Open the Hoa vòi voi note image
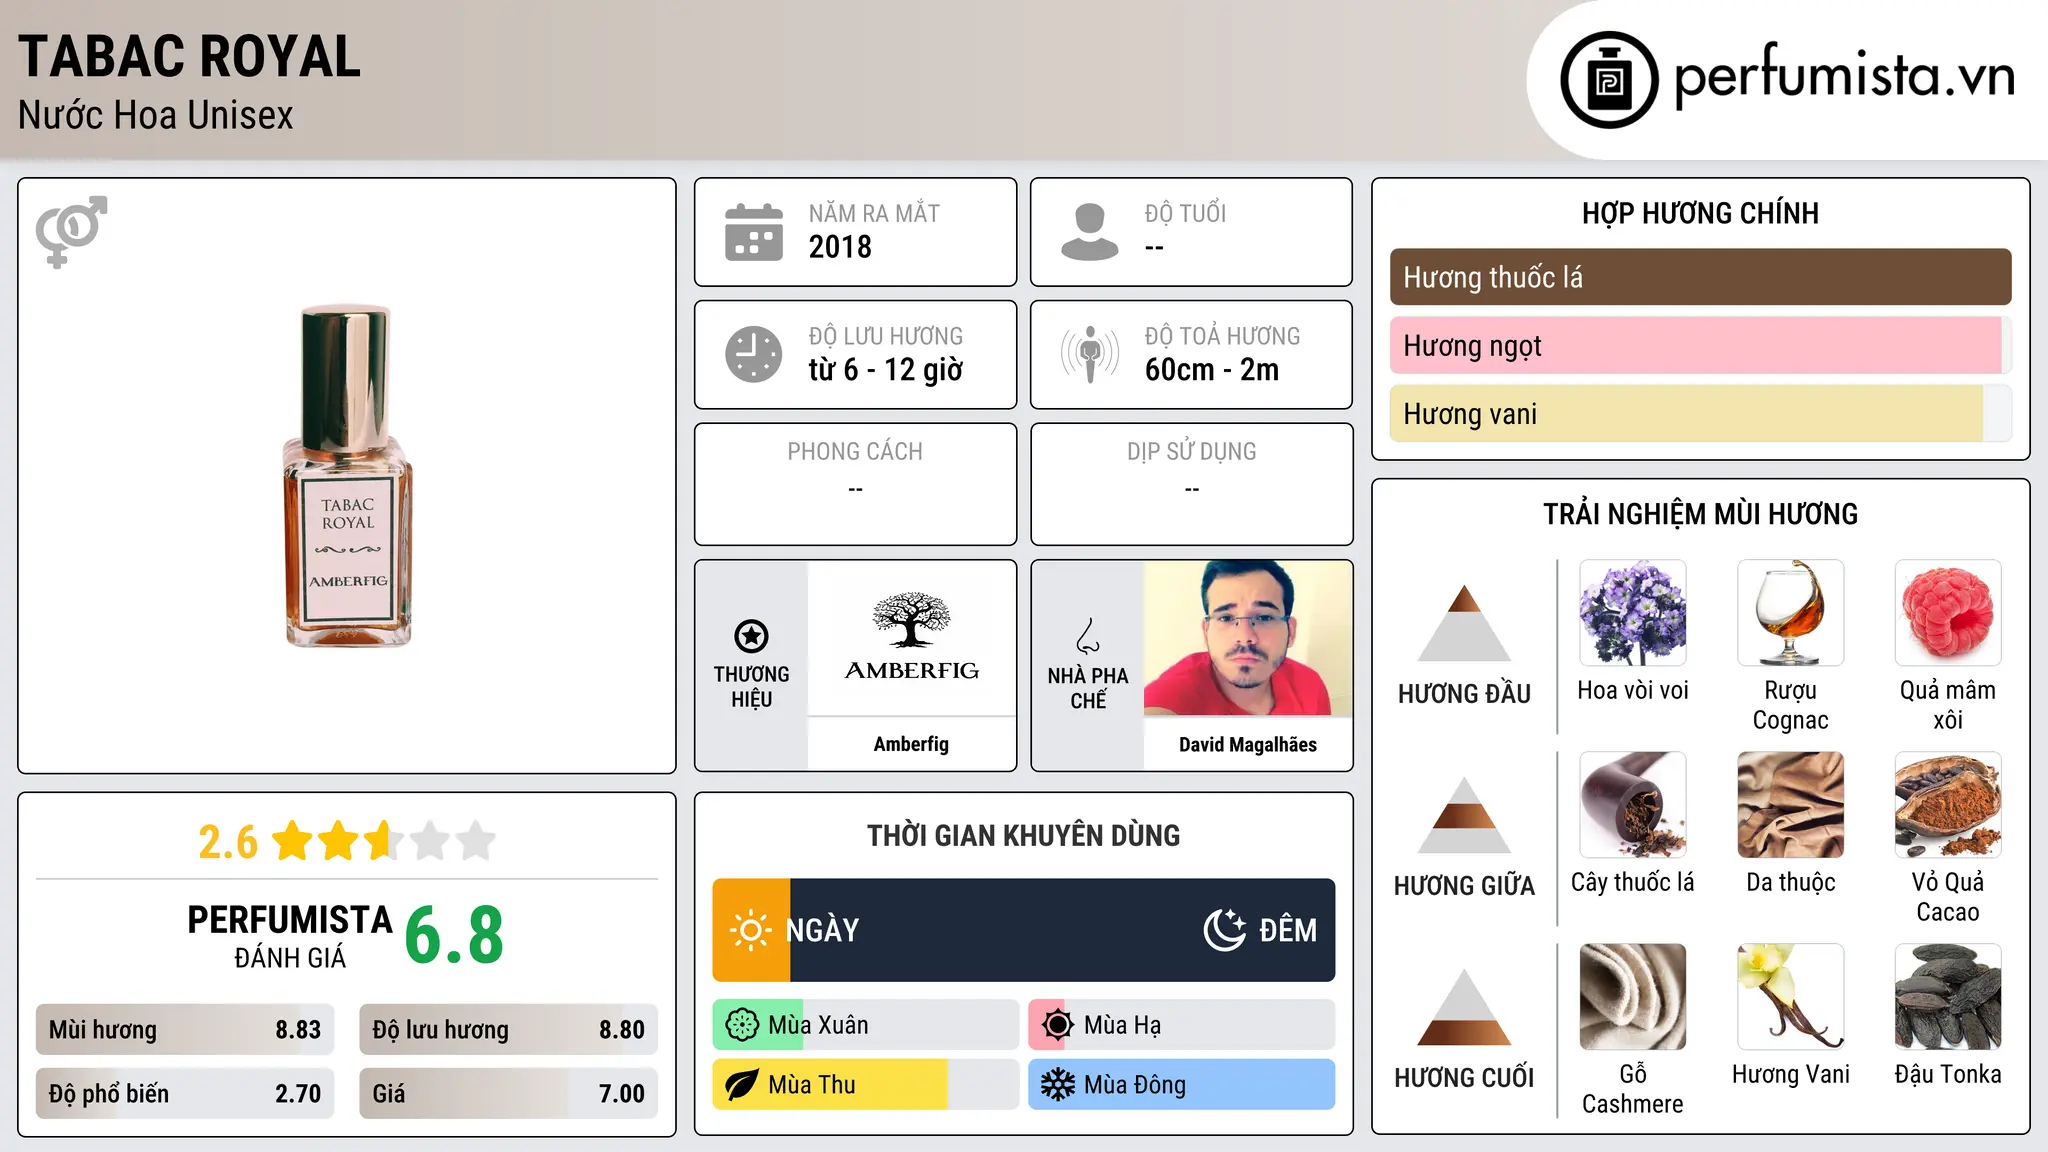This screenshot has height=1152, width=2048. tap(1633, 613)
